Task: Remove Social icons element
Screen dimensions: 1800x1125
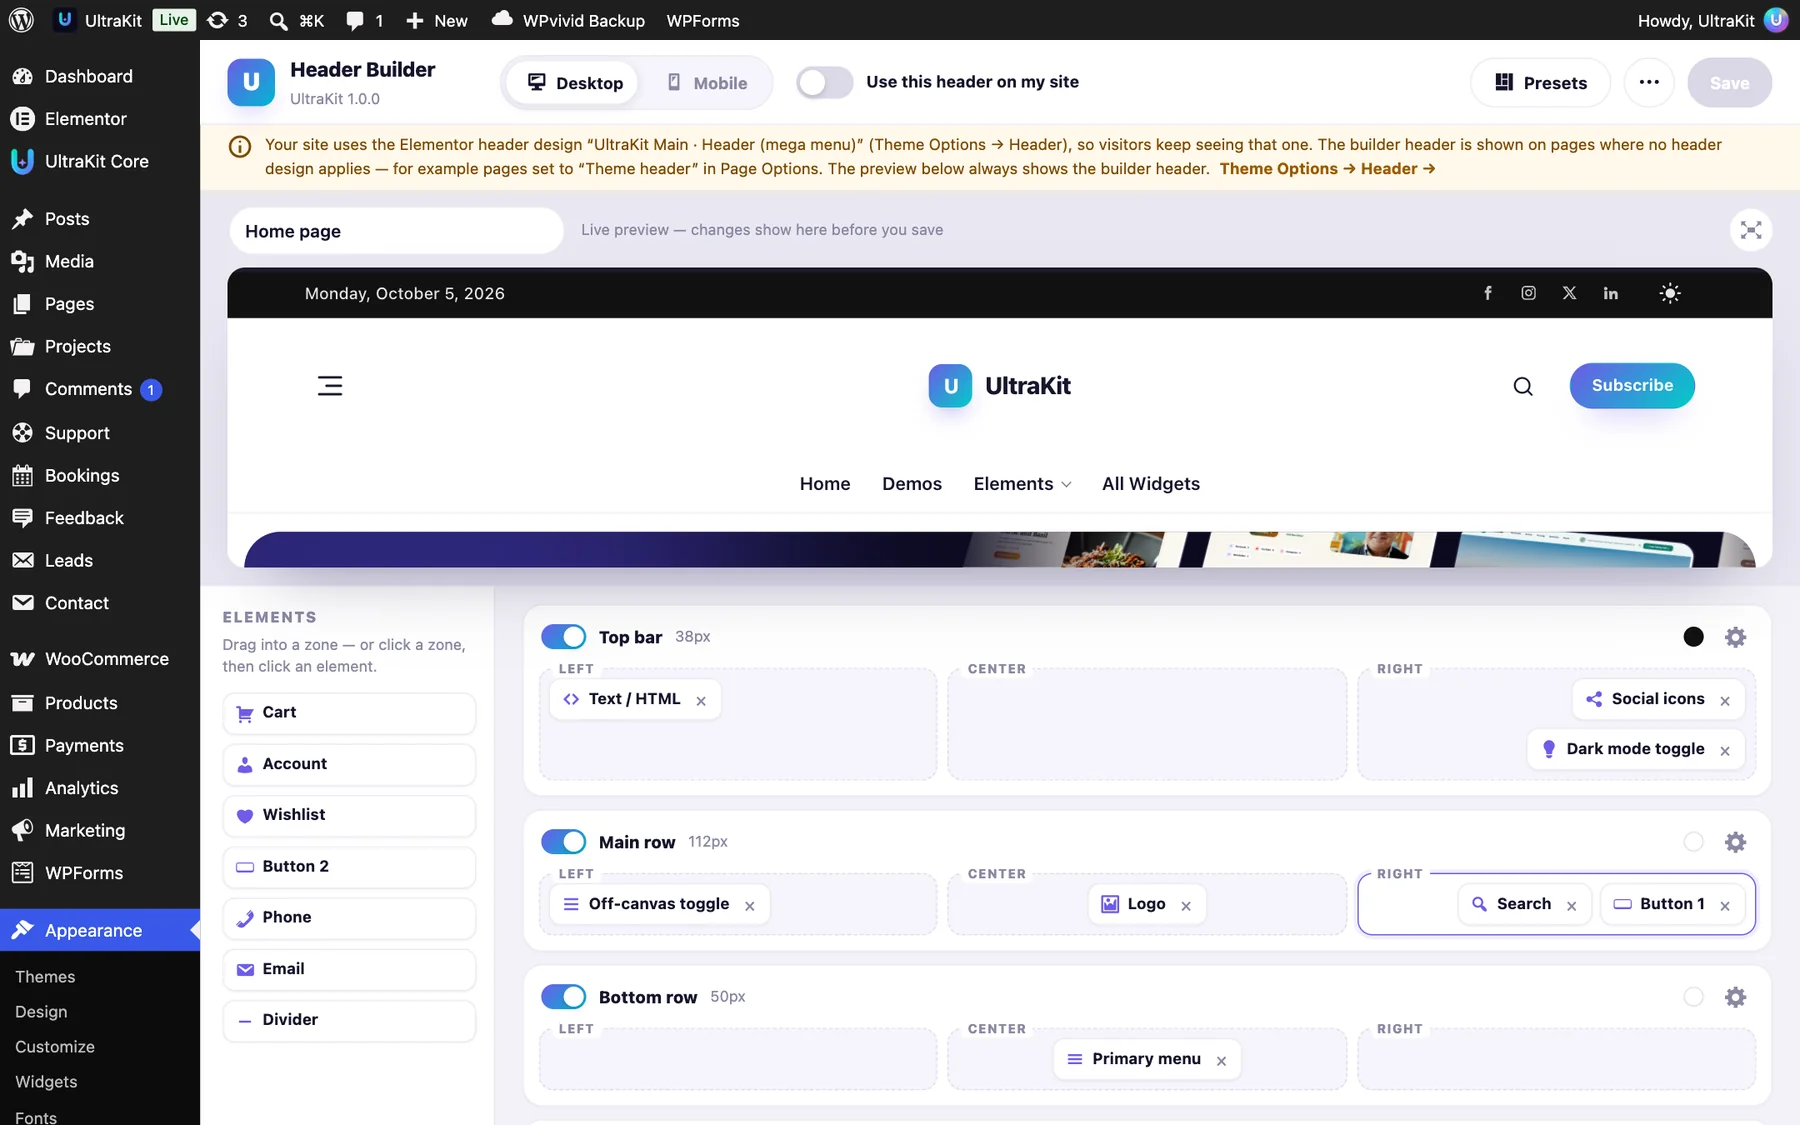Action: (1725, 700)
